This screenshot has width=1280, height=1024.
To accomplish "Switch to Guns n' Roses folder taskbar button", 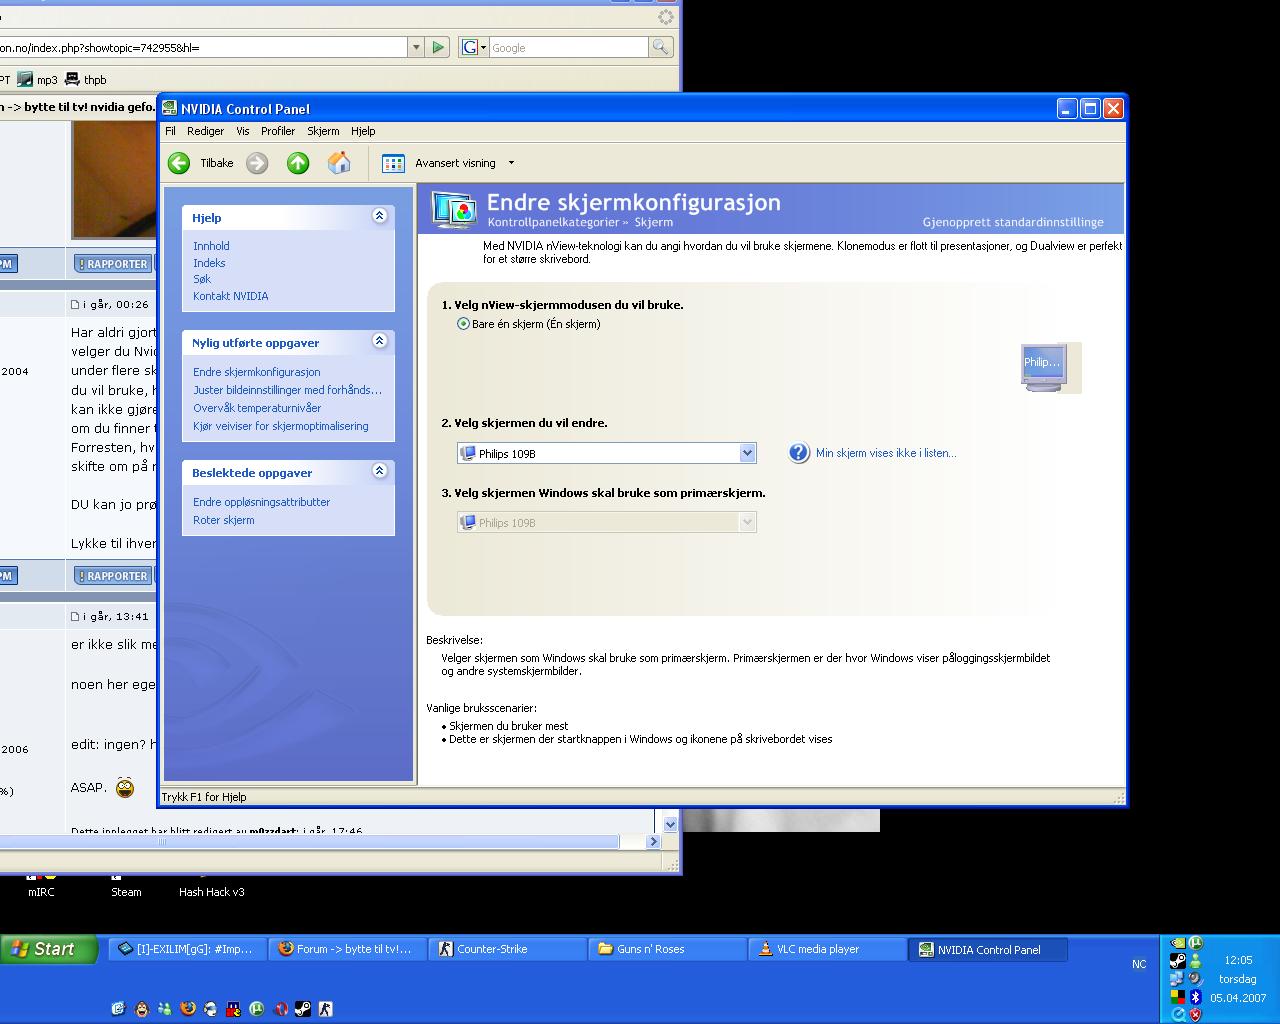I will click(667, 949).
